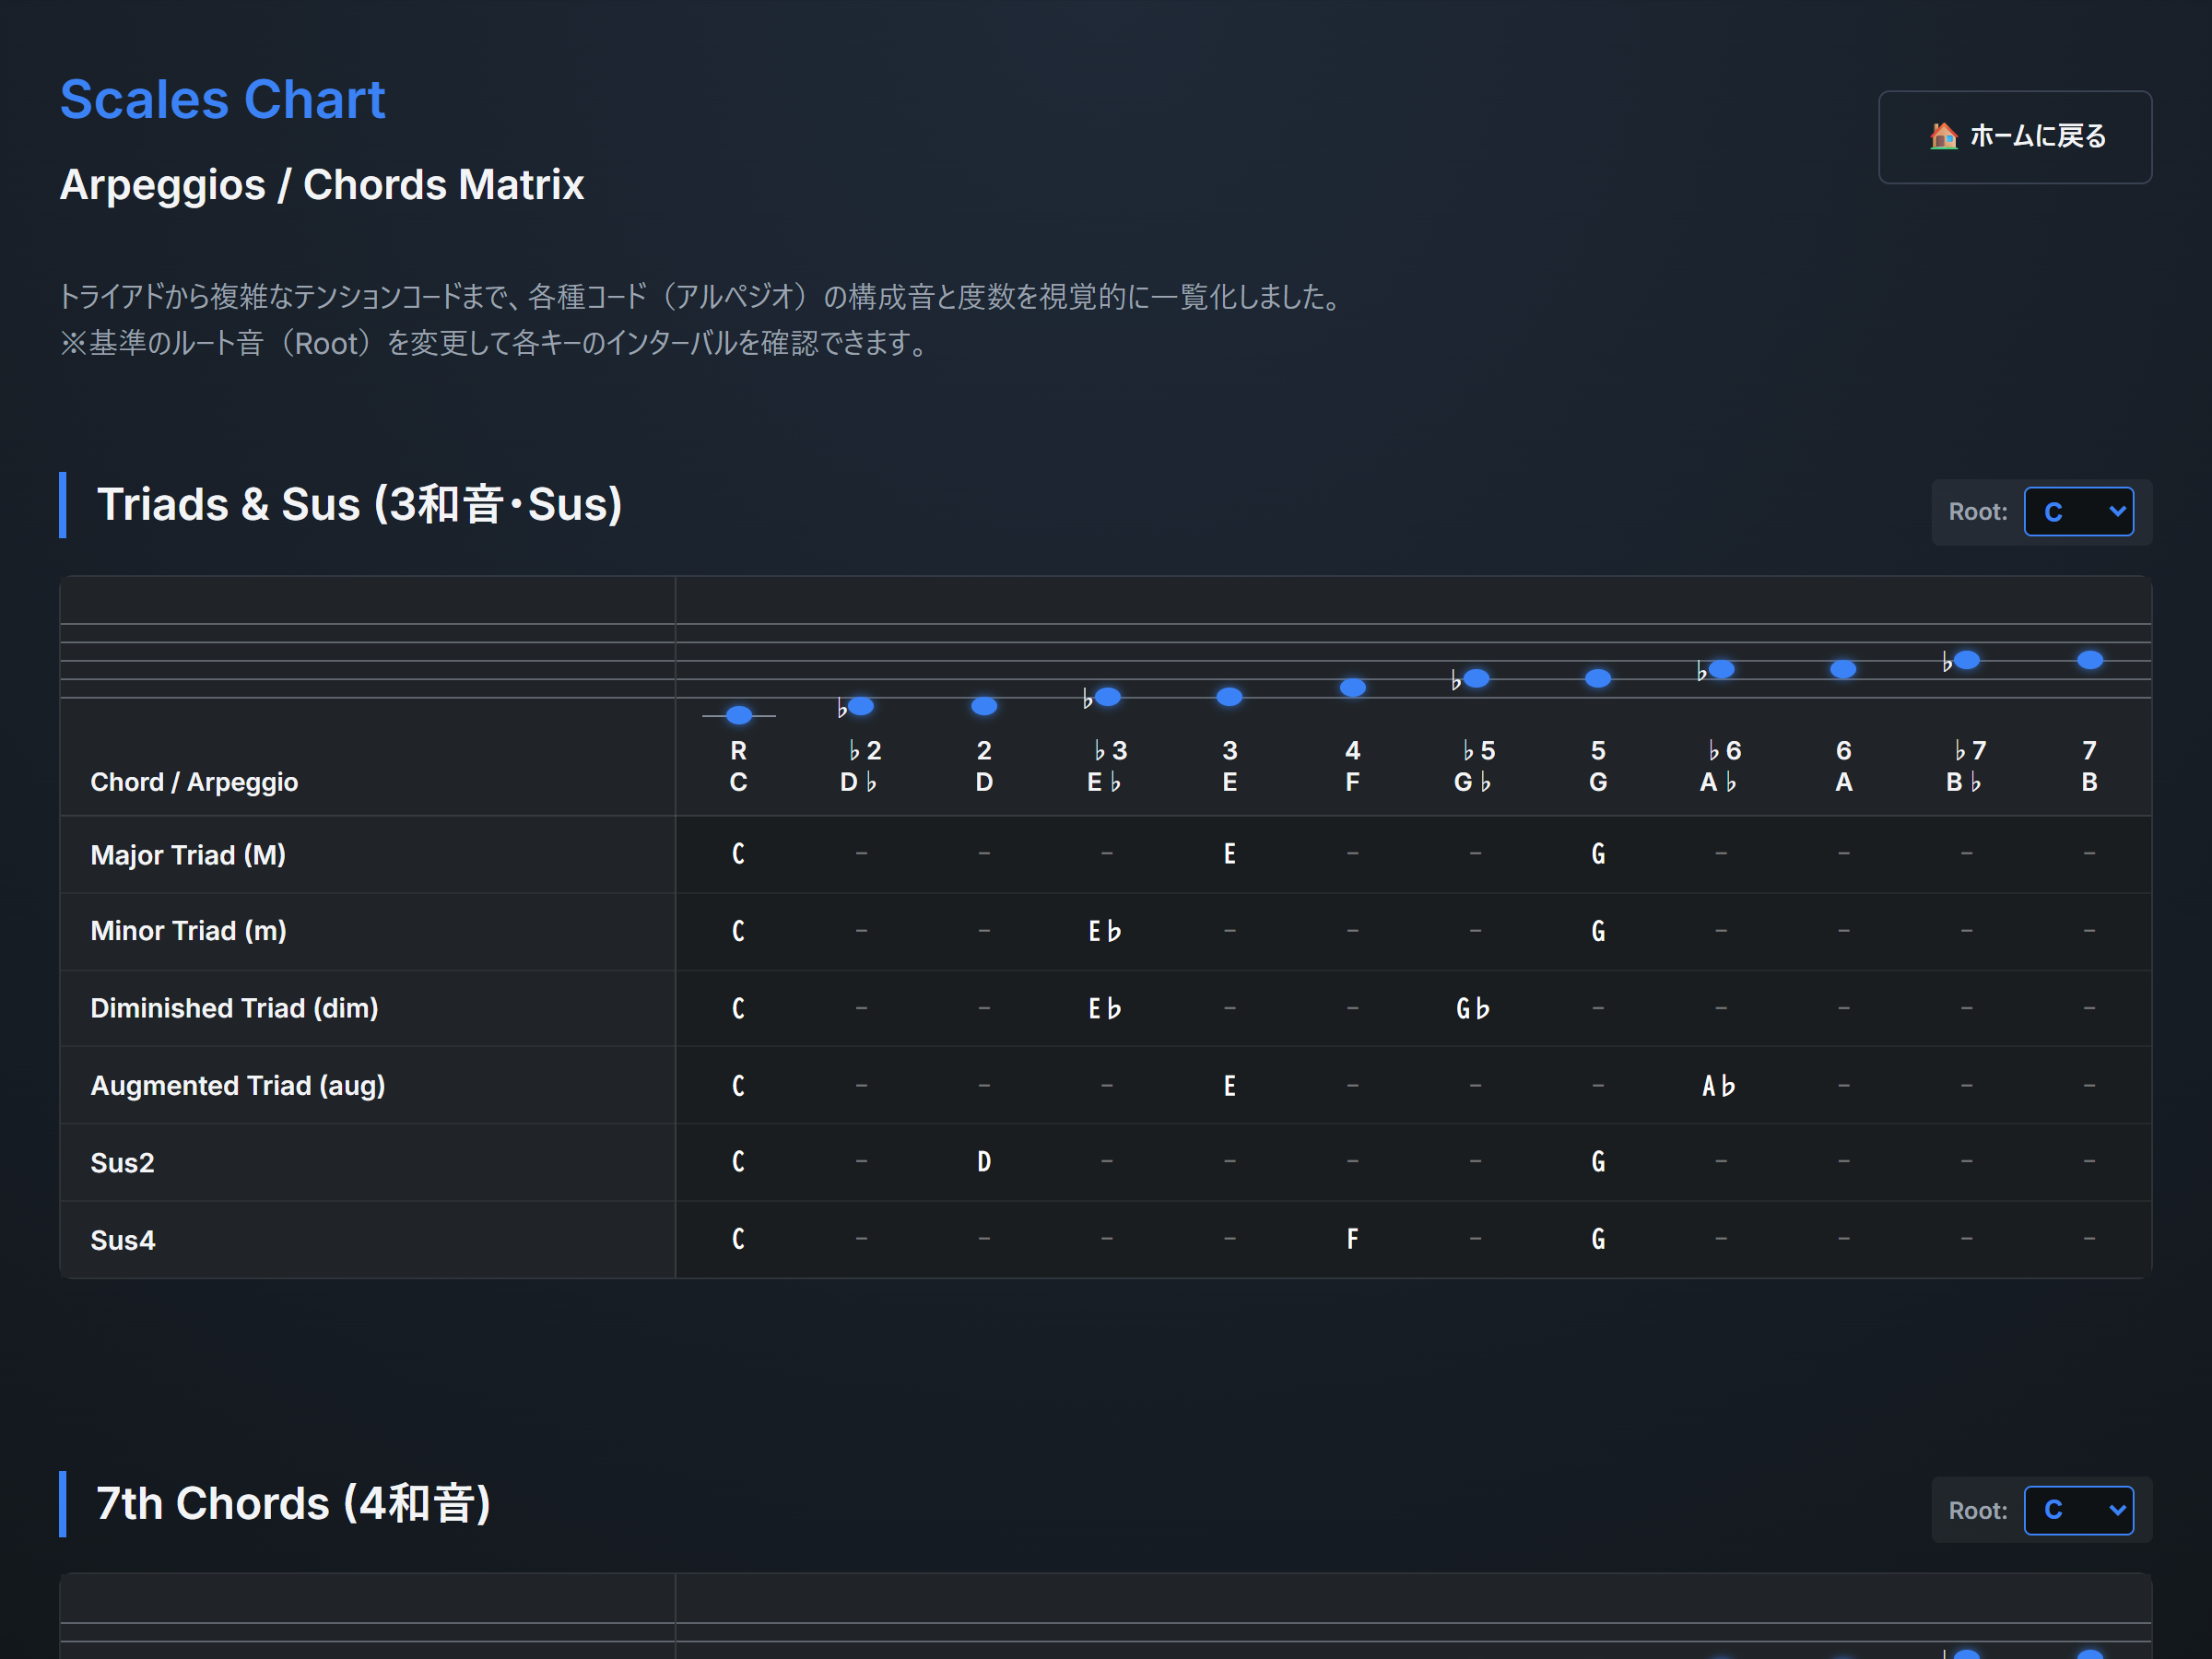Click the flat-2 D♭ note on staff

pyautogui.click(x=861, y=706)
